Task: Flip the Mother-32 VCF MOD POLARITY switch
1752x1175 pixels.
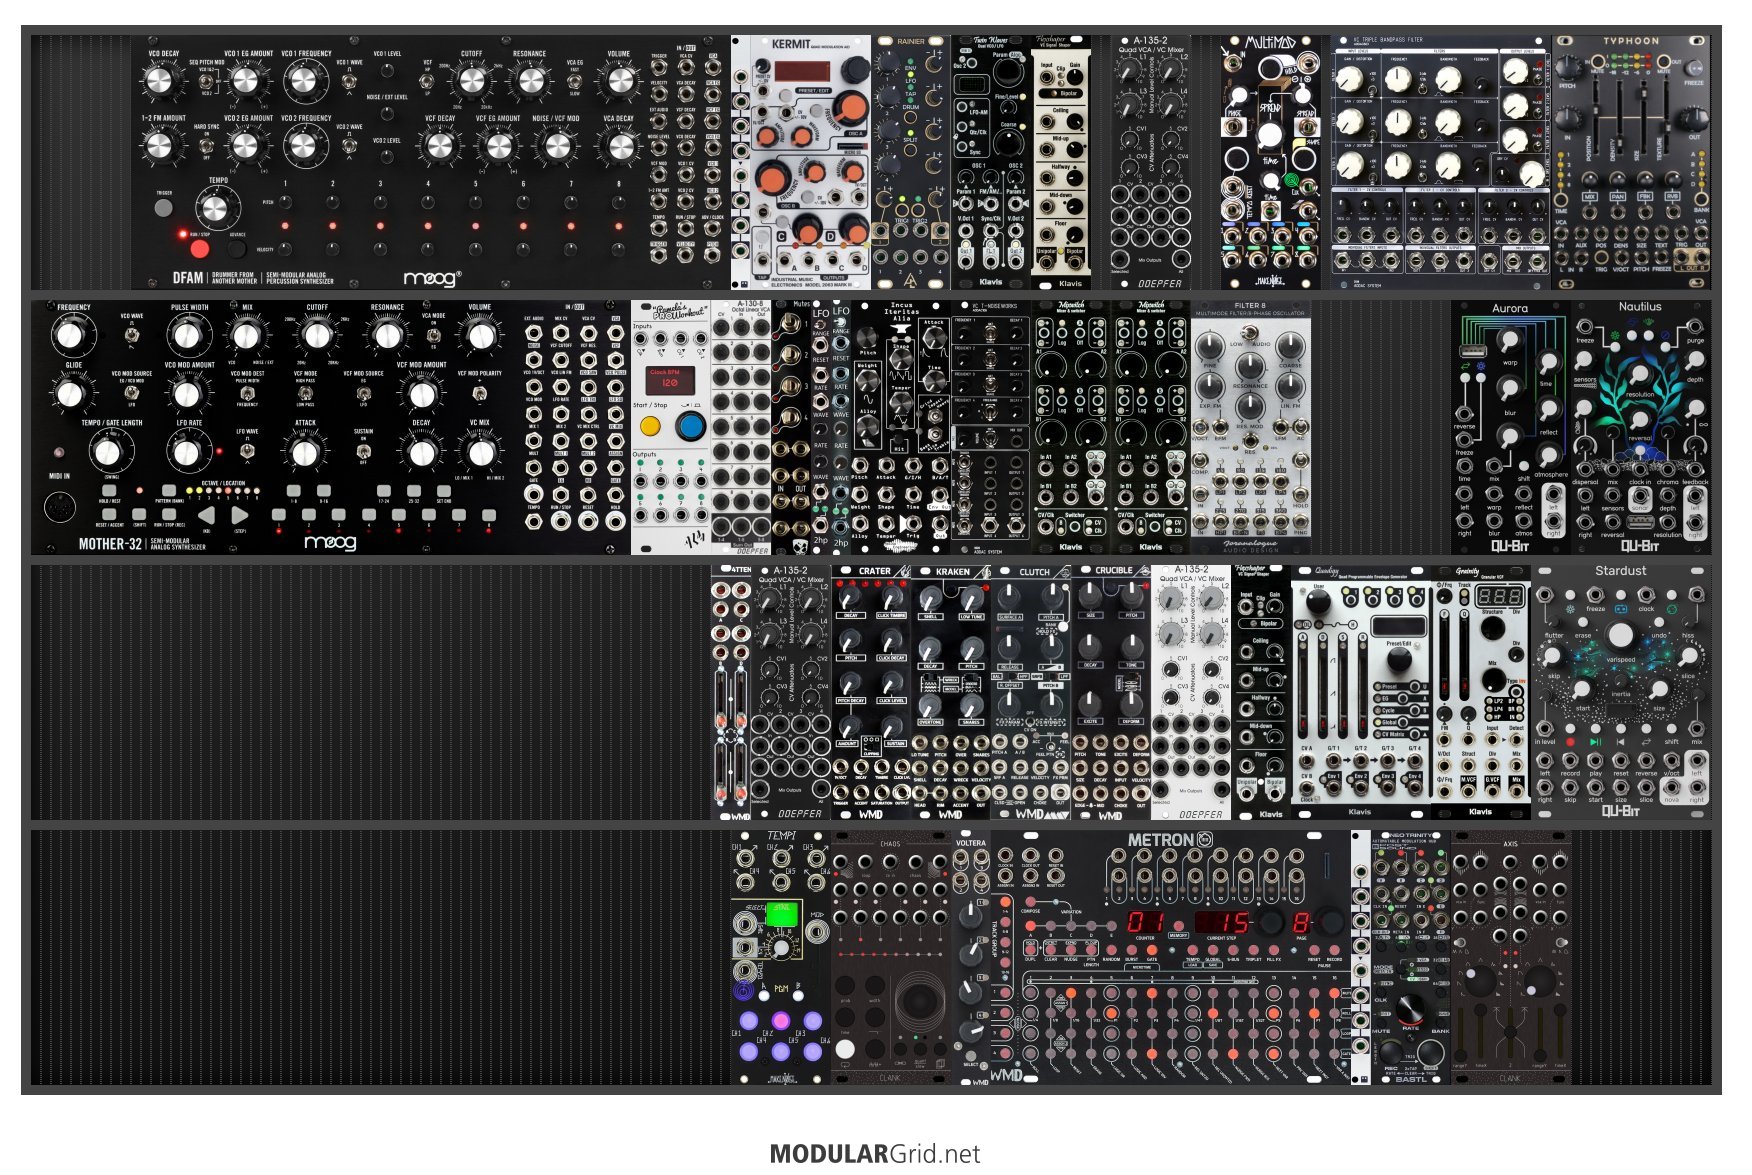Action: (480, 393)
